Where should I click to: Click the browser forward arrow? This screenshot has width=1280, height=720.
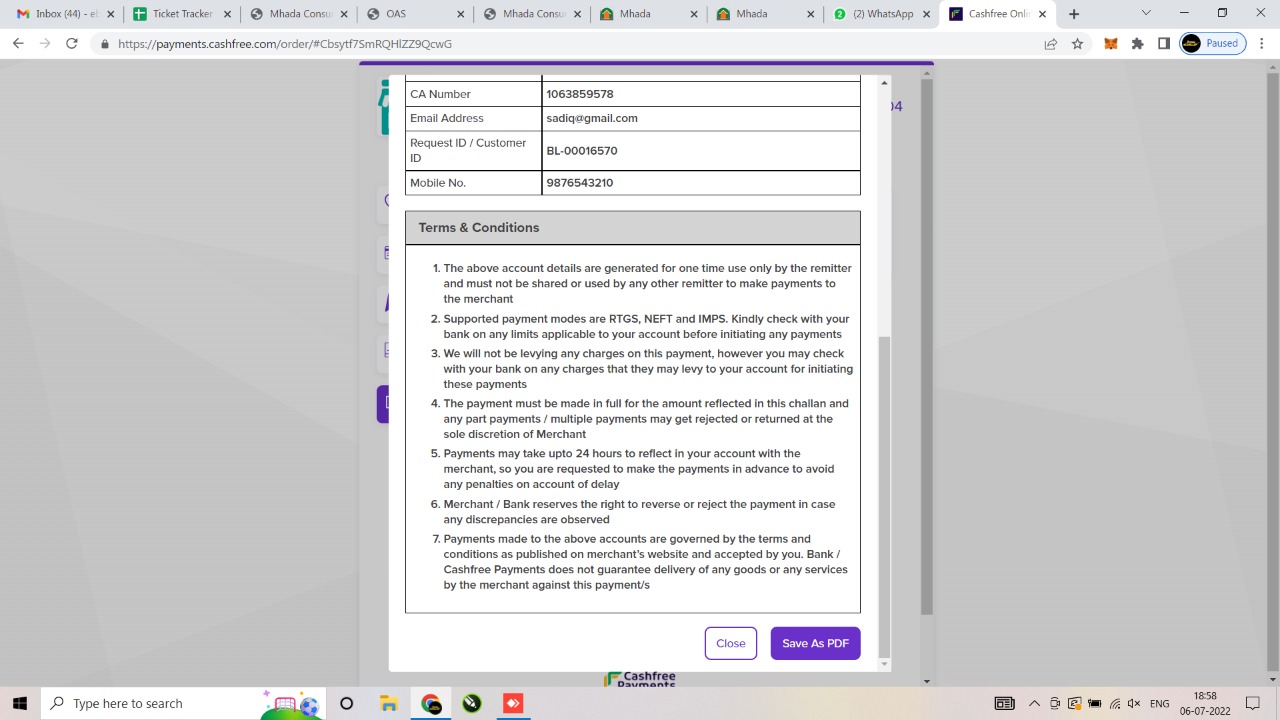click(45, 44)
